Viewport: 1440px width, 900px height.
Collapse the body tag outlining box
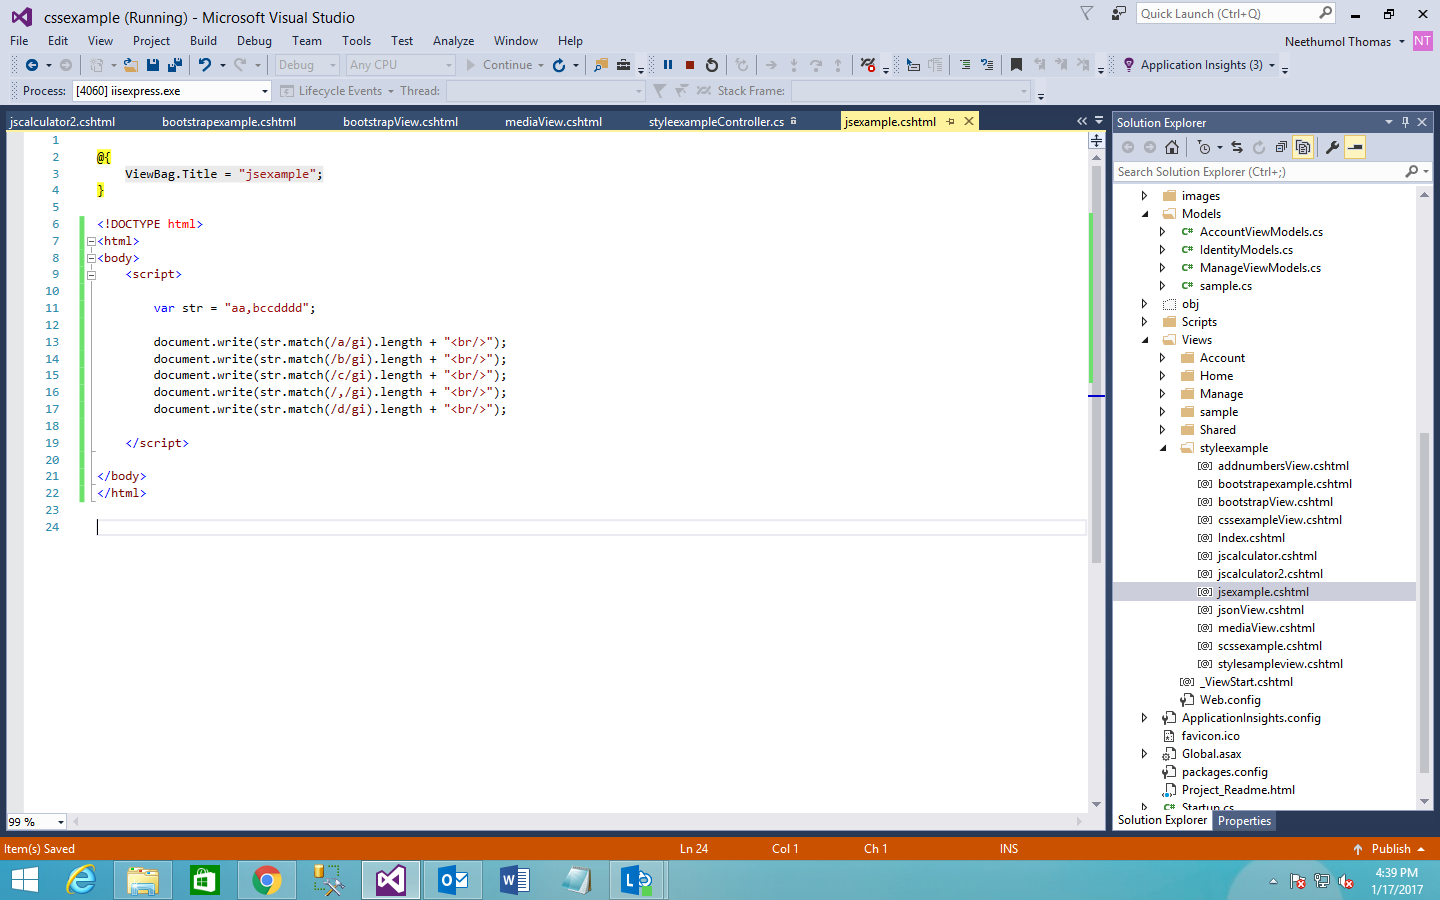click(91, 258)
